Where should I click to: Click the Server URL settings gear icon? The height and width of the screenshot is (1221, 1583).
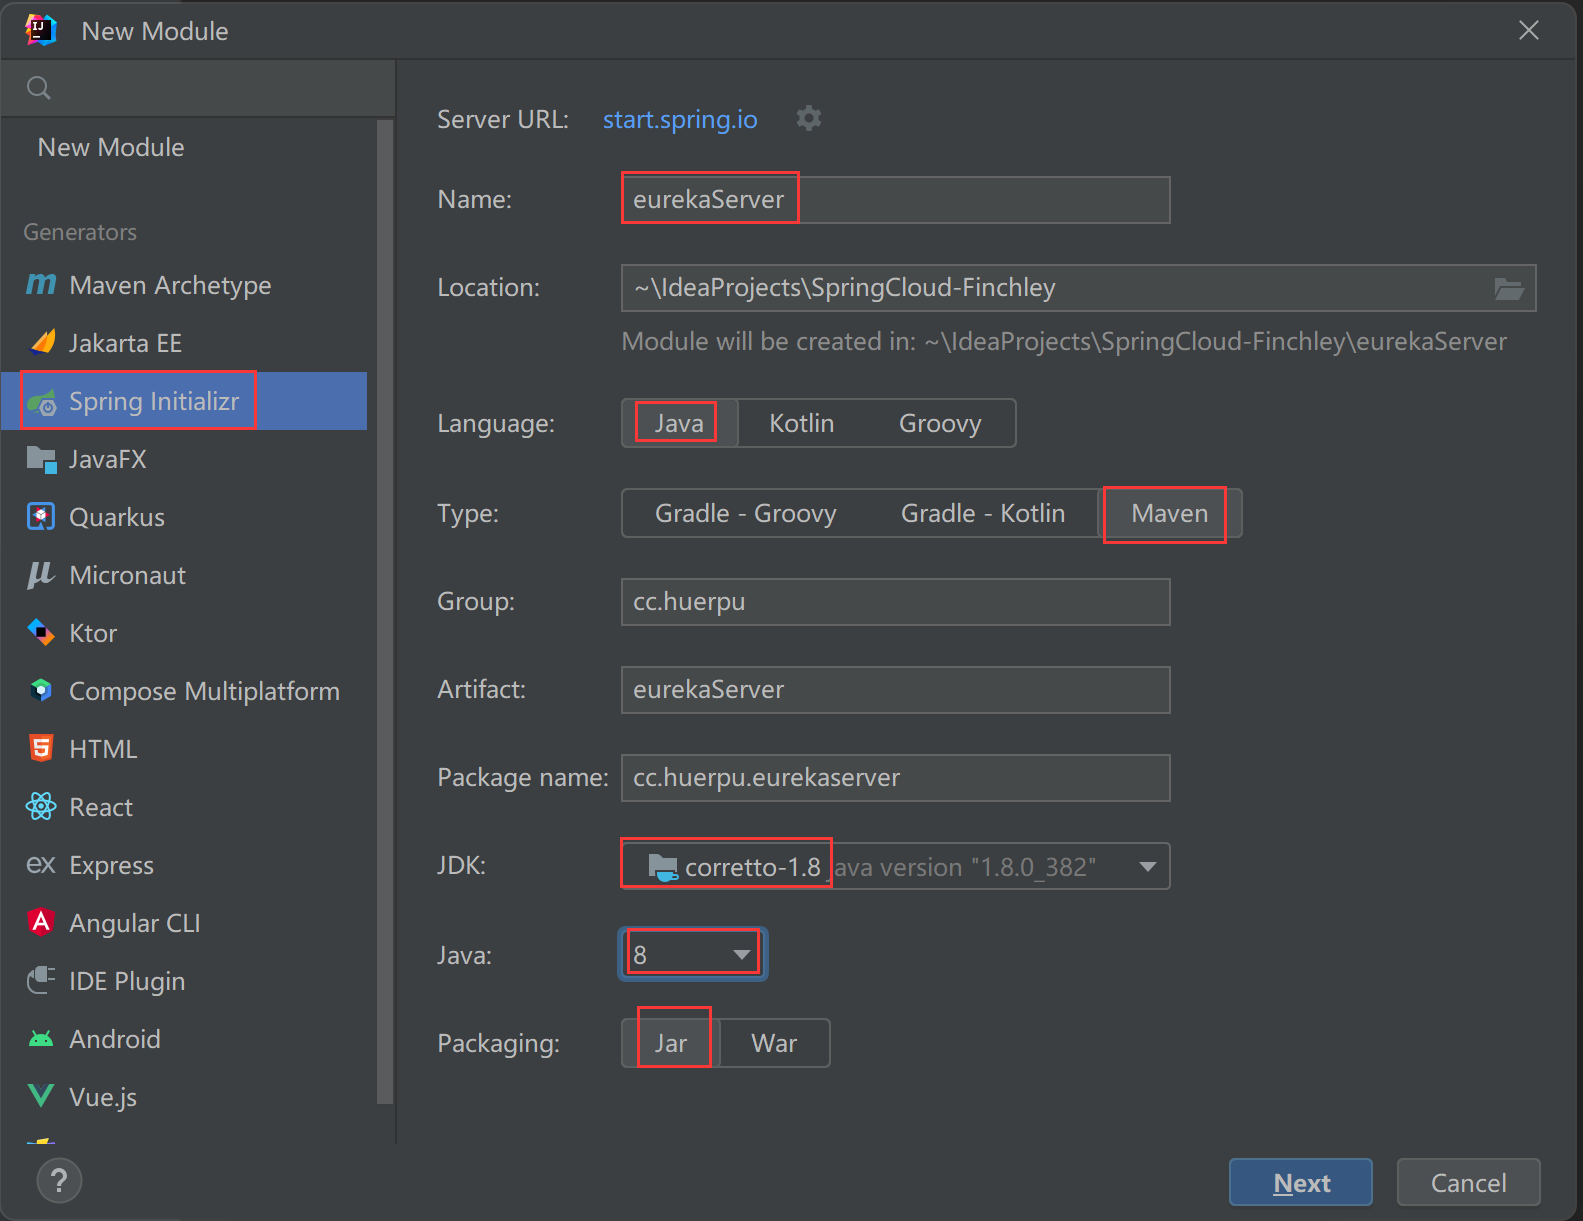click(x=808, y=119)
